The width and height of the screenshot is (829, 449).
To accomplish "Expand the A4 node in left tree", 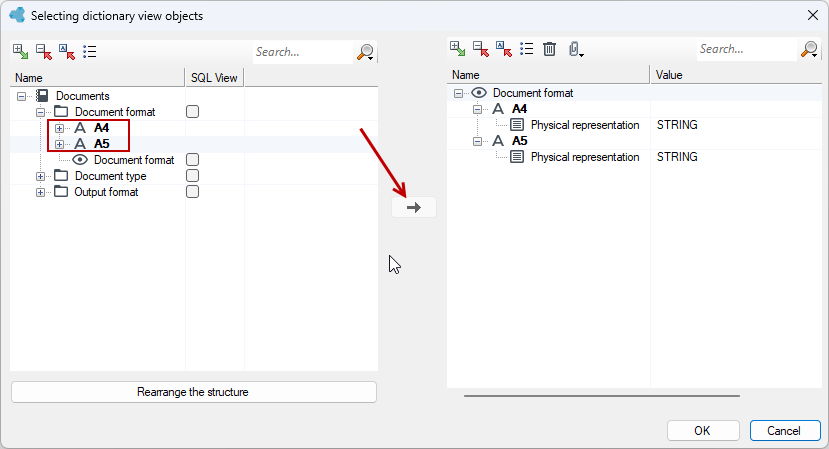I will pyautogui.click(x=59, y=128).
